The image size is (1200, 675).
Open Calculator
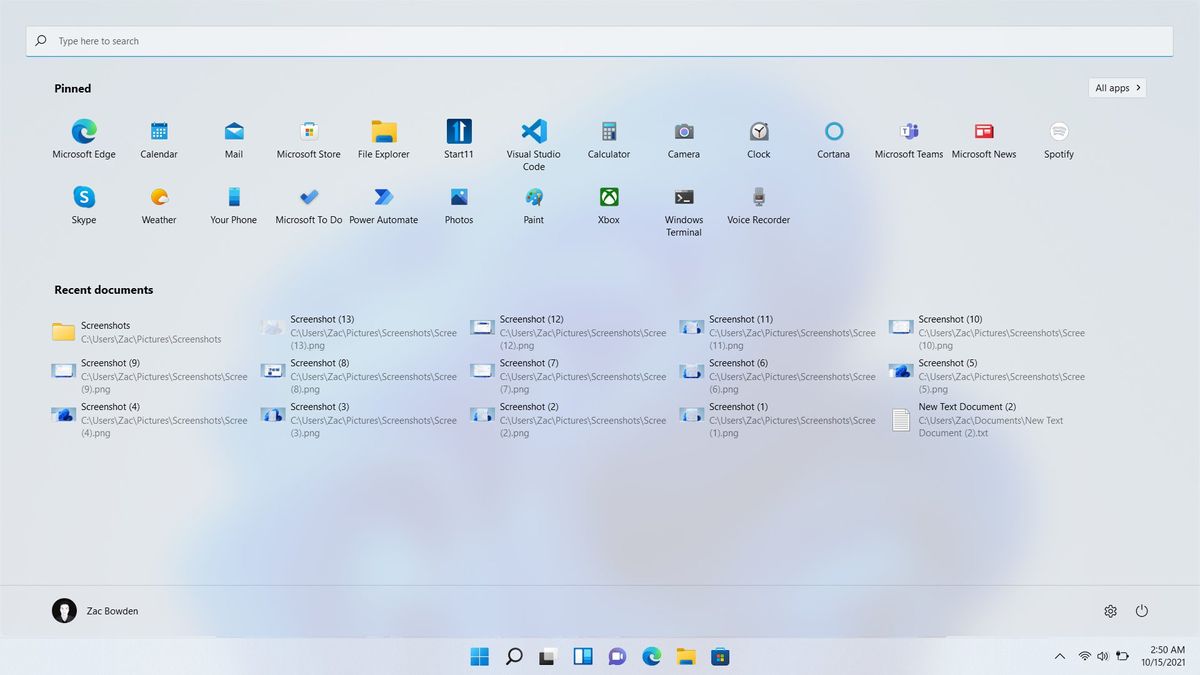pyautogui.click(x=608, y=133)
